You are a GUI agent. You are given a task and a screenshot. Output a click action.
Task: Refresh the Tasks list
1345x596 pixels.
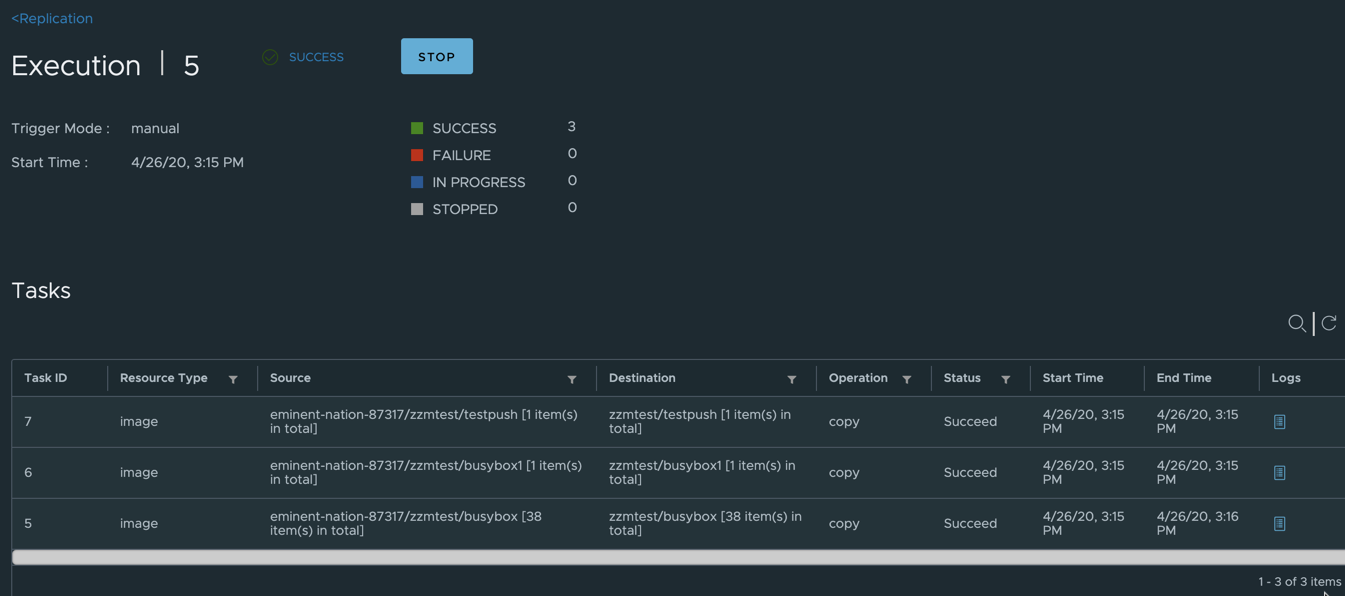click(1327, 323)
